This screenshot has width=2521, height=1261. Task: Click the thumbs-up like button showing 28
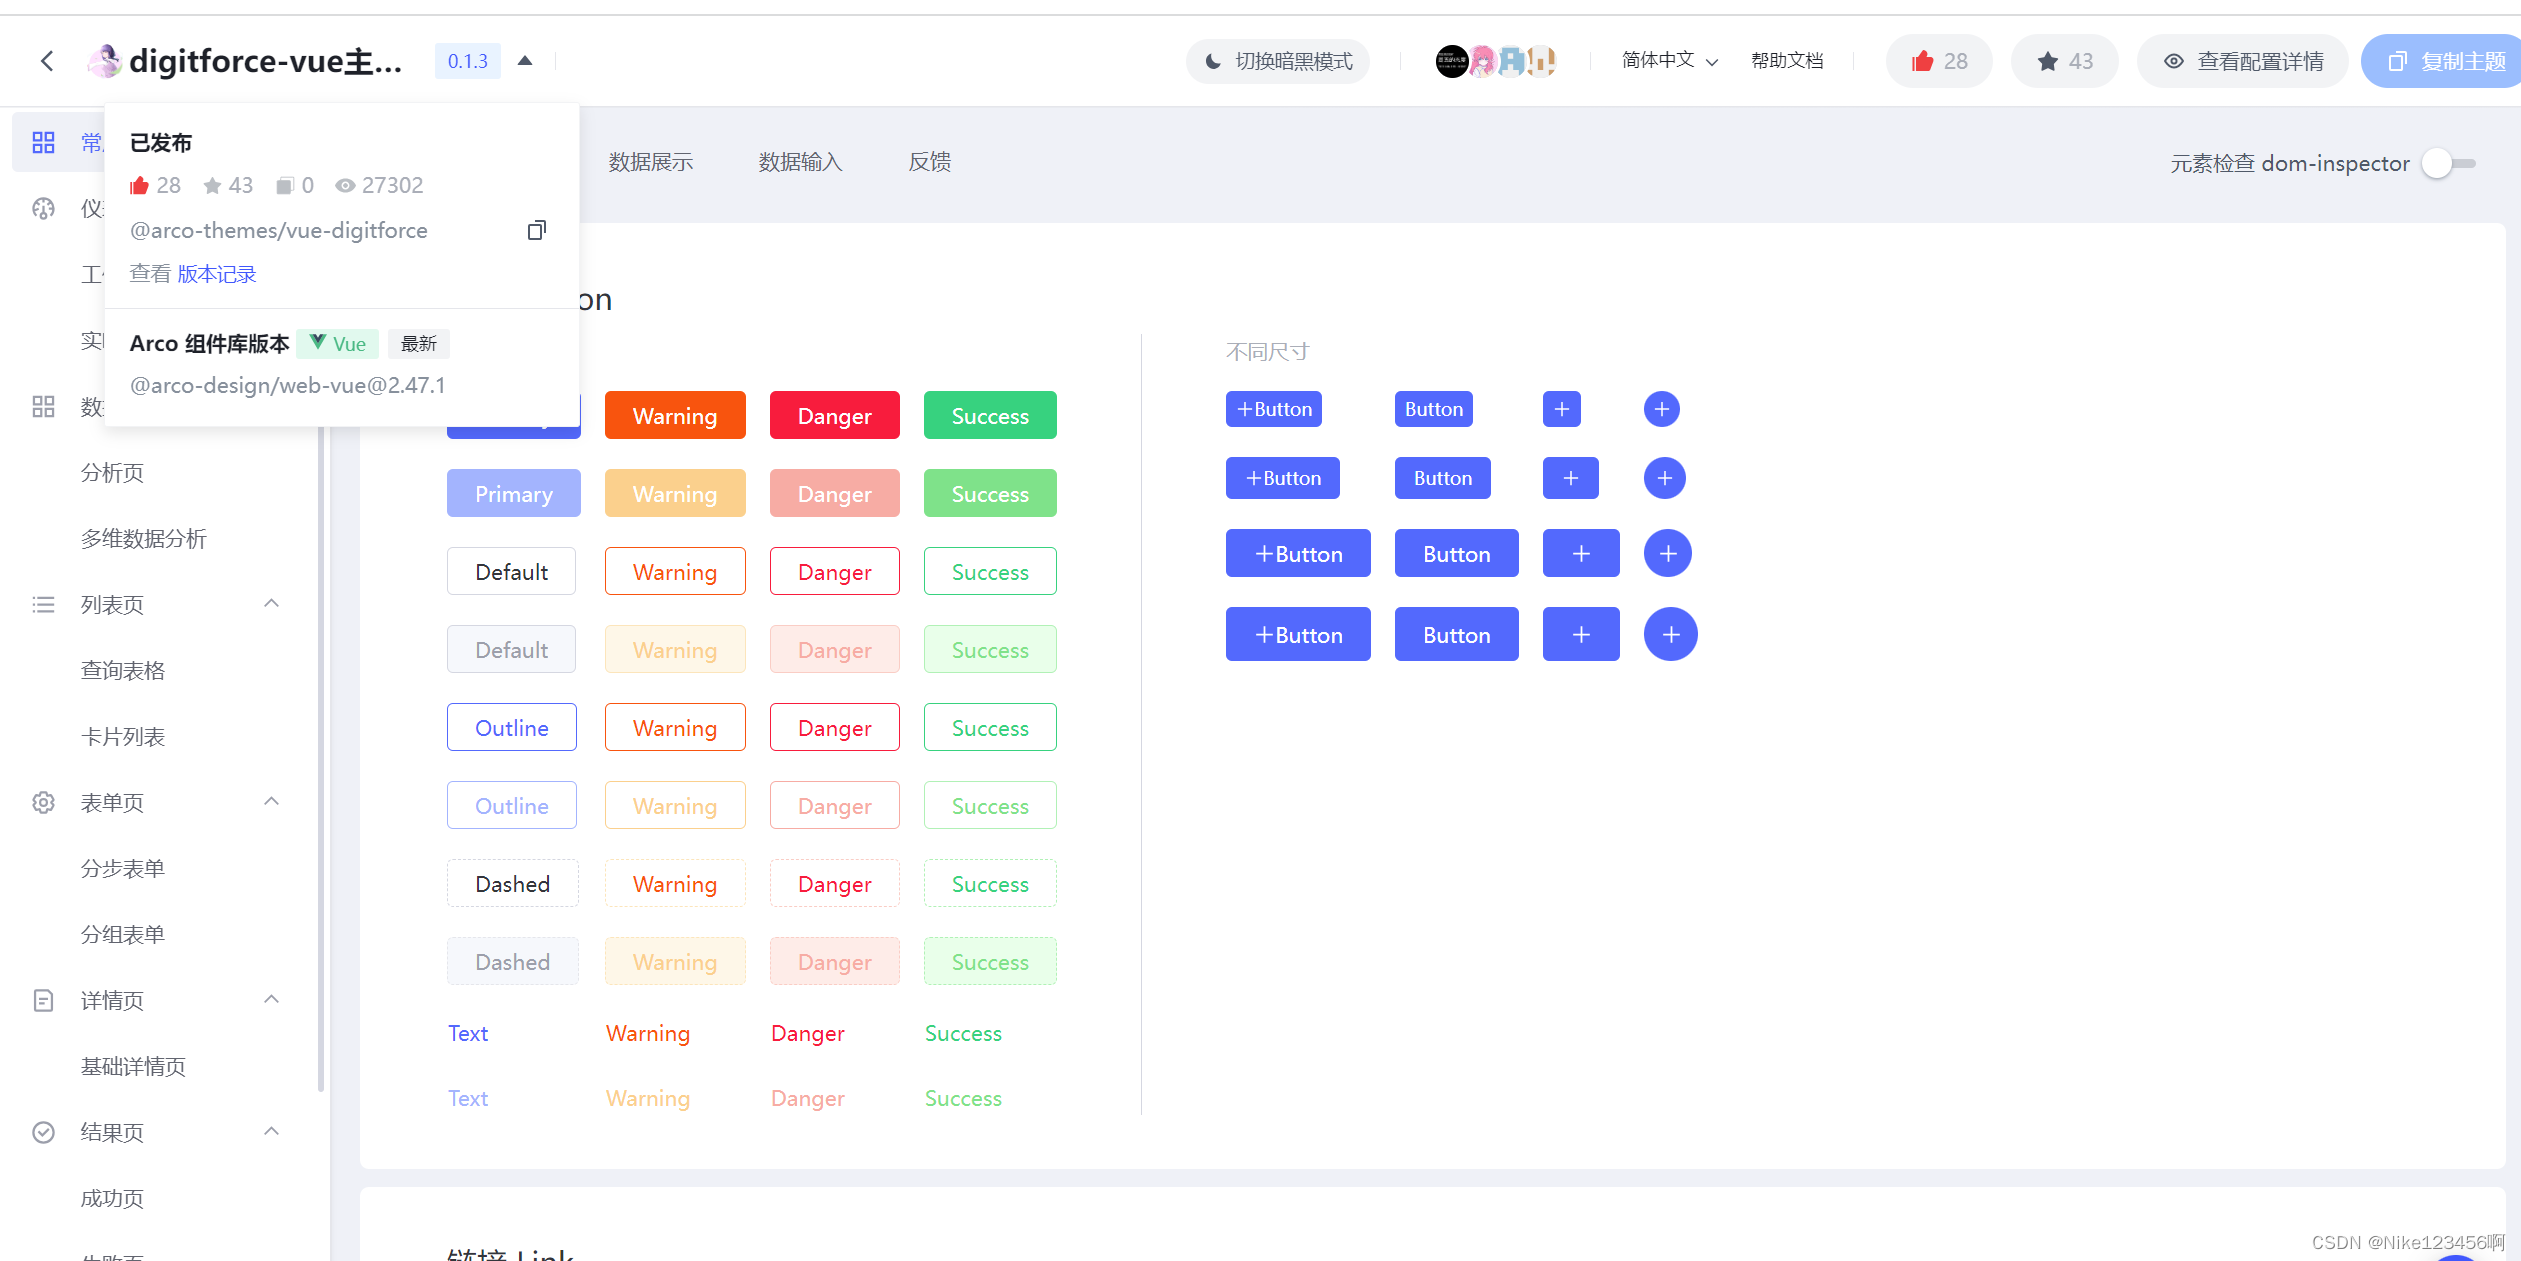(1938, 61)
